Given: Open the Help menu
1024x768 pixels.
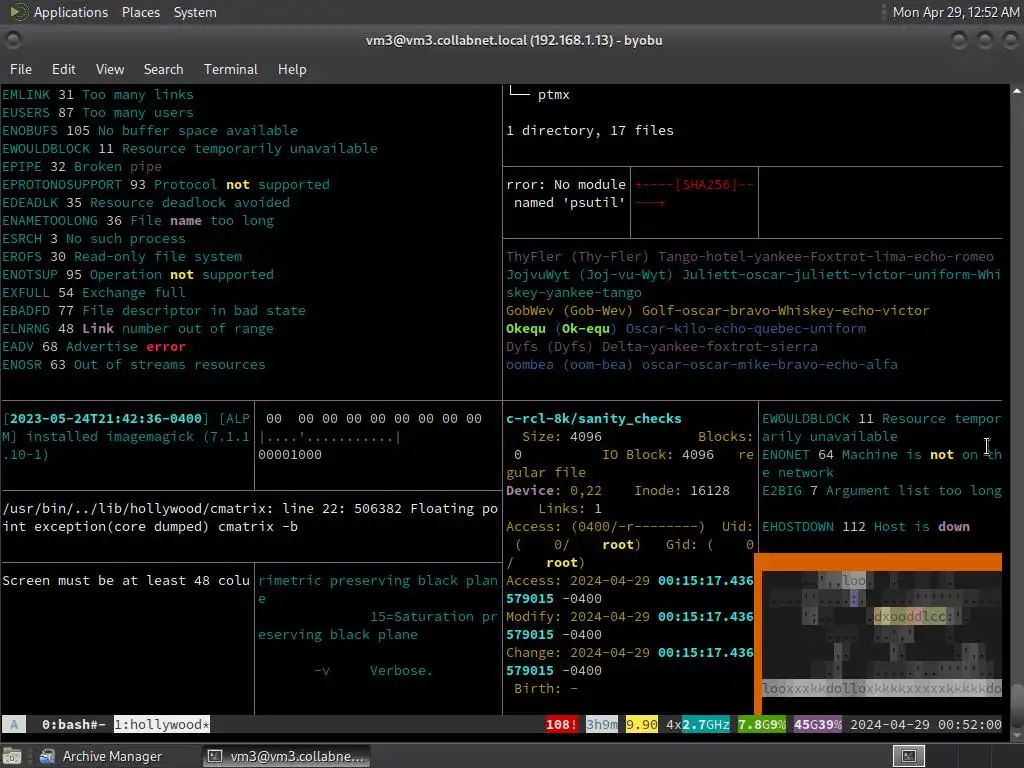Looking at the screenshot, I should [x=292, y=69].
